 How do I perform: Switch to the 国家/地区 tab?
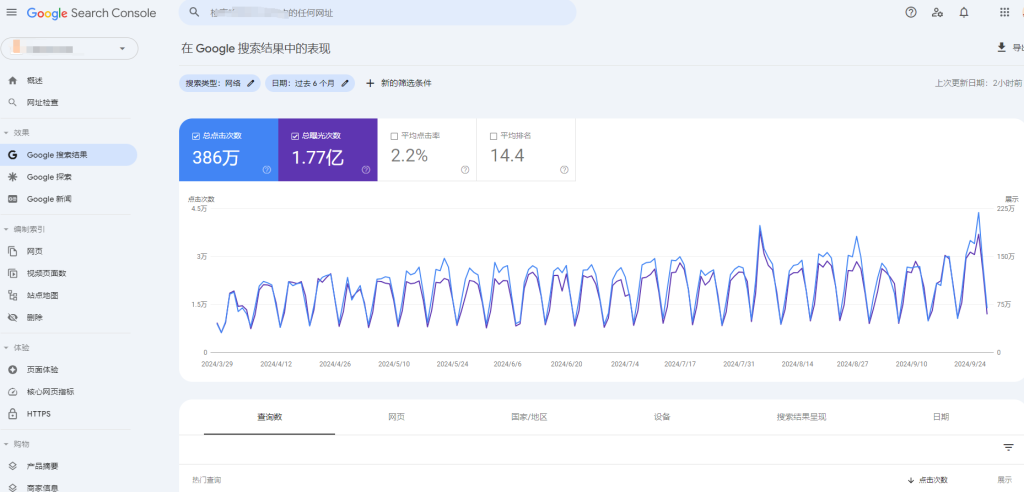[529, 417]
